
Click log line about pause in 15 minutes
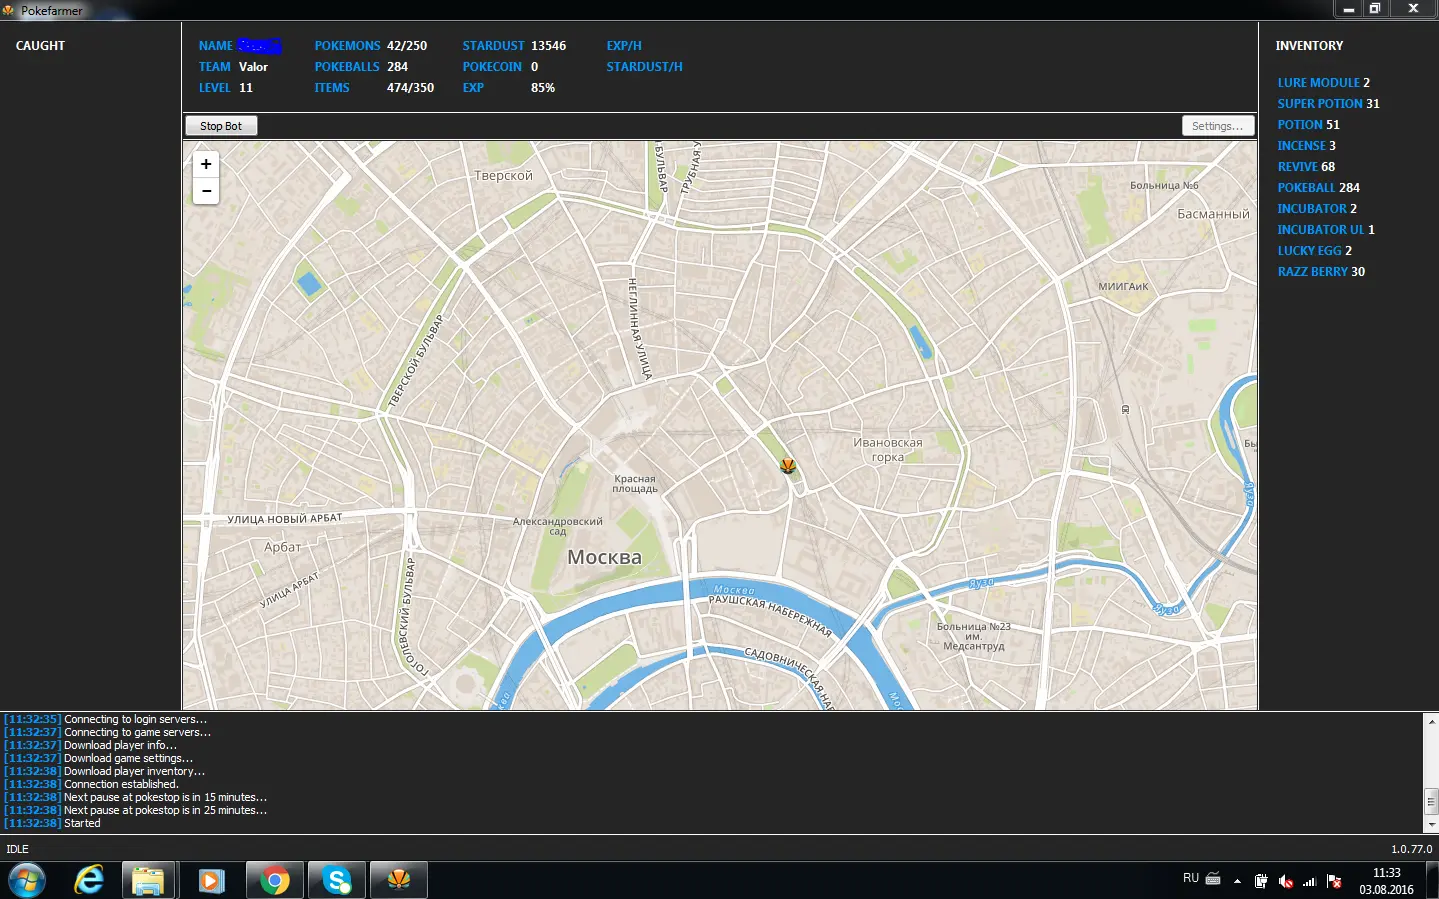[x=135, y=797]
